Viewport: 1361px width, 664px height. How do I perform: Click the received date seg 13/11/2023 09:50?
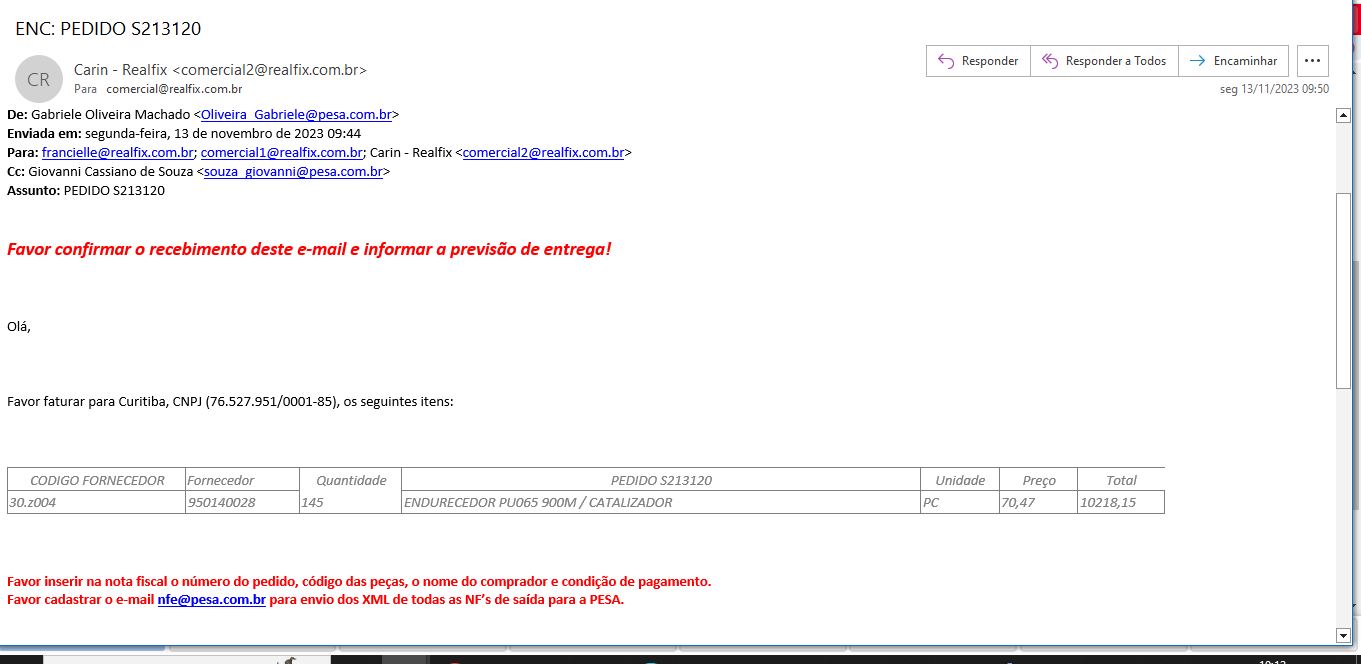coord(1274,89)
